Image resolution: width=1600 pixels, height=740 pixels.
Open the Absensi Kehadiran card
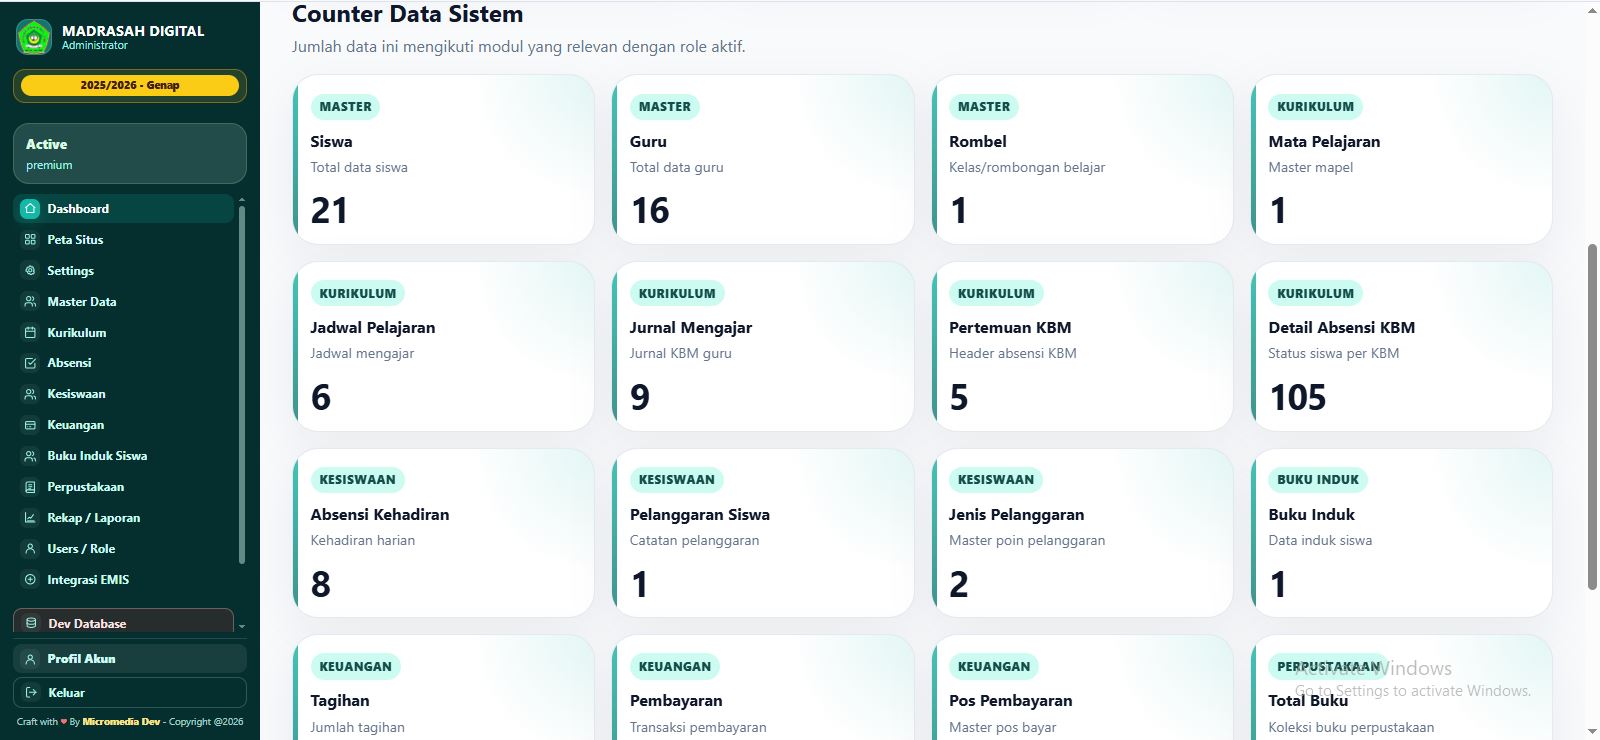pyautogui.click(x=444, y=533)
